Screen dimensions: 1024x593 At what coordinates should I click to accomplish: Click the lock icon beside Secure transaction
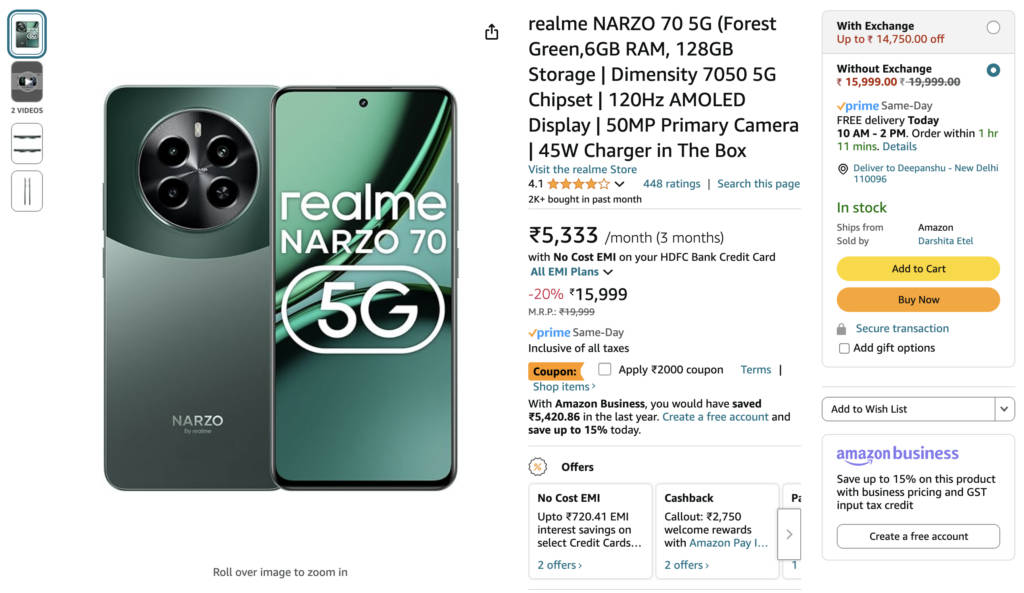click(841, 328)
